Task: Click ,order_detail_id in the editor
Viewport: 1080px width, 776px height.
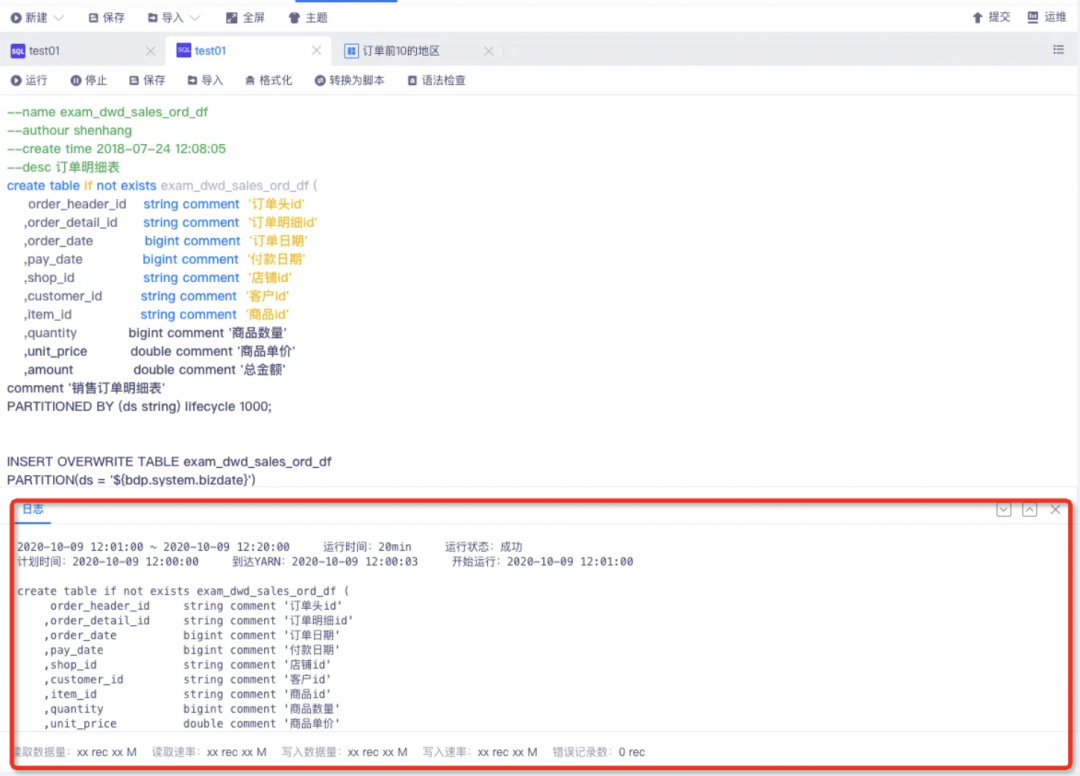Action: pos(71,222)
